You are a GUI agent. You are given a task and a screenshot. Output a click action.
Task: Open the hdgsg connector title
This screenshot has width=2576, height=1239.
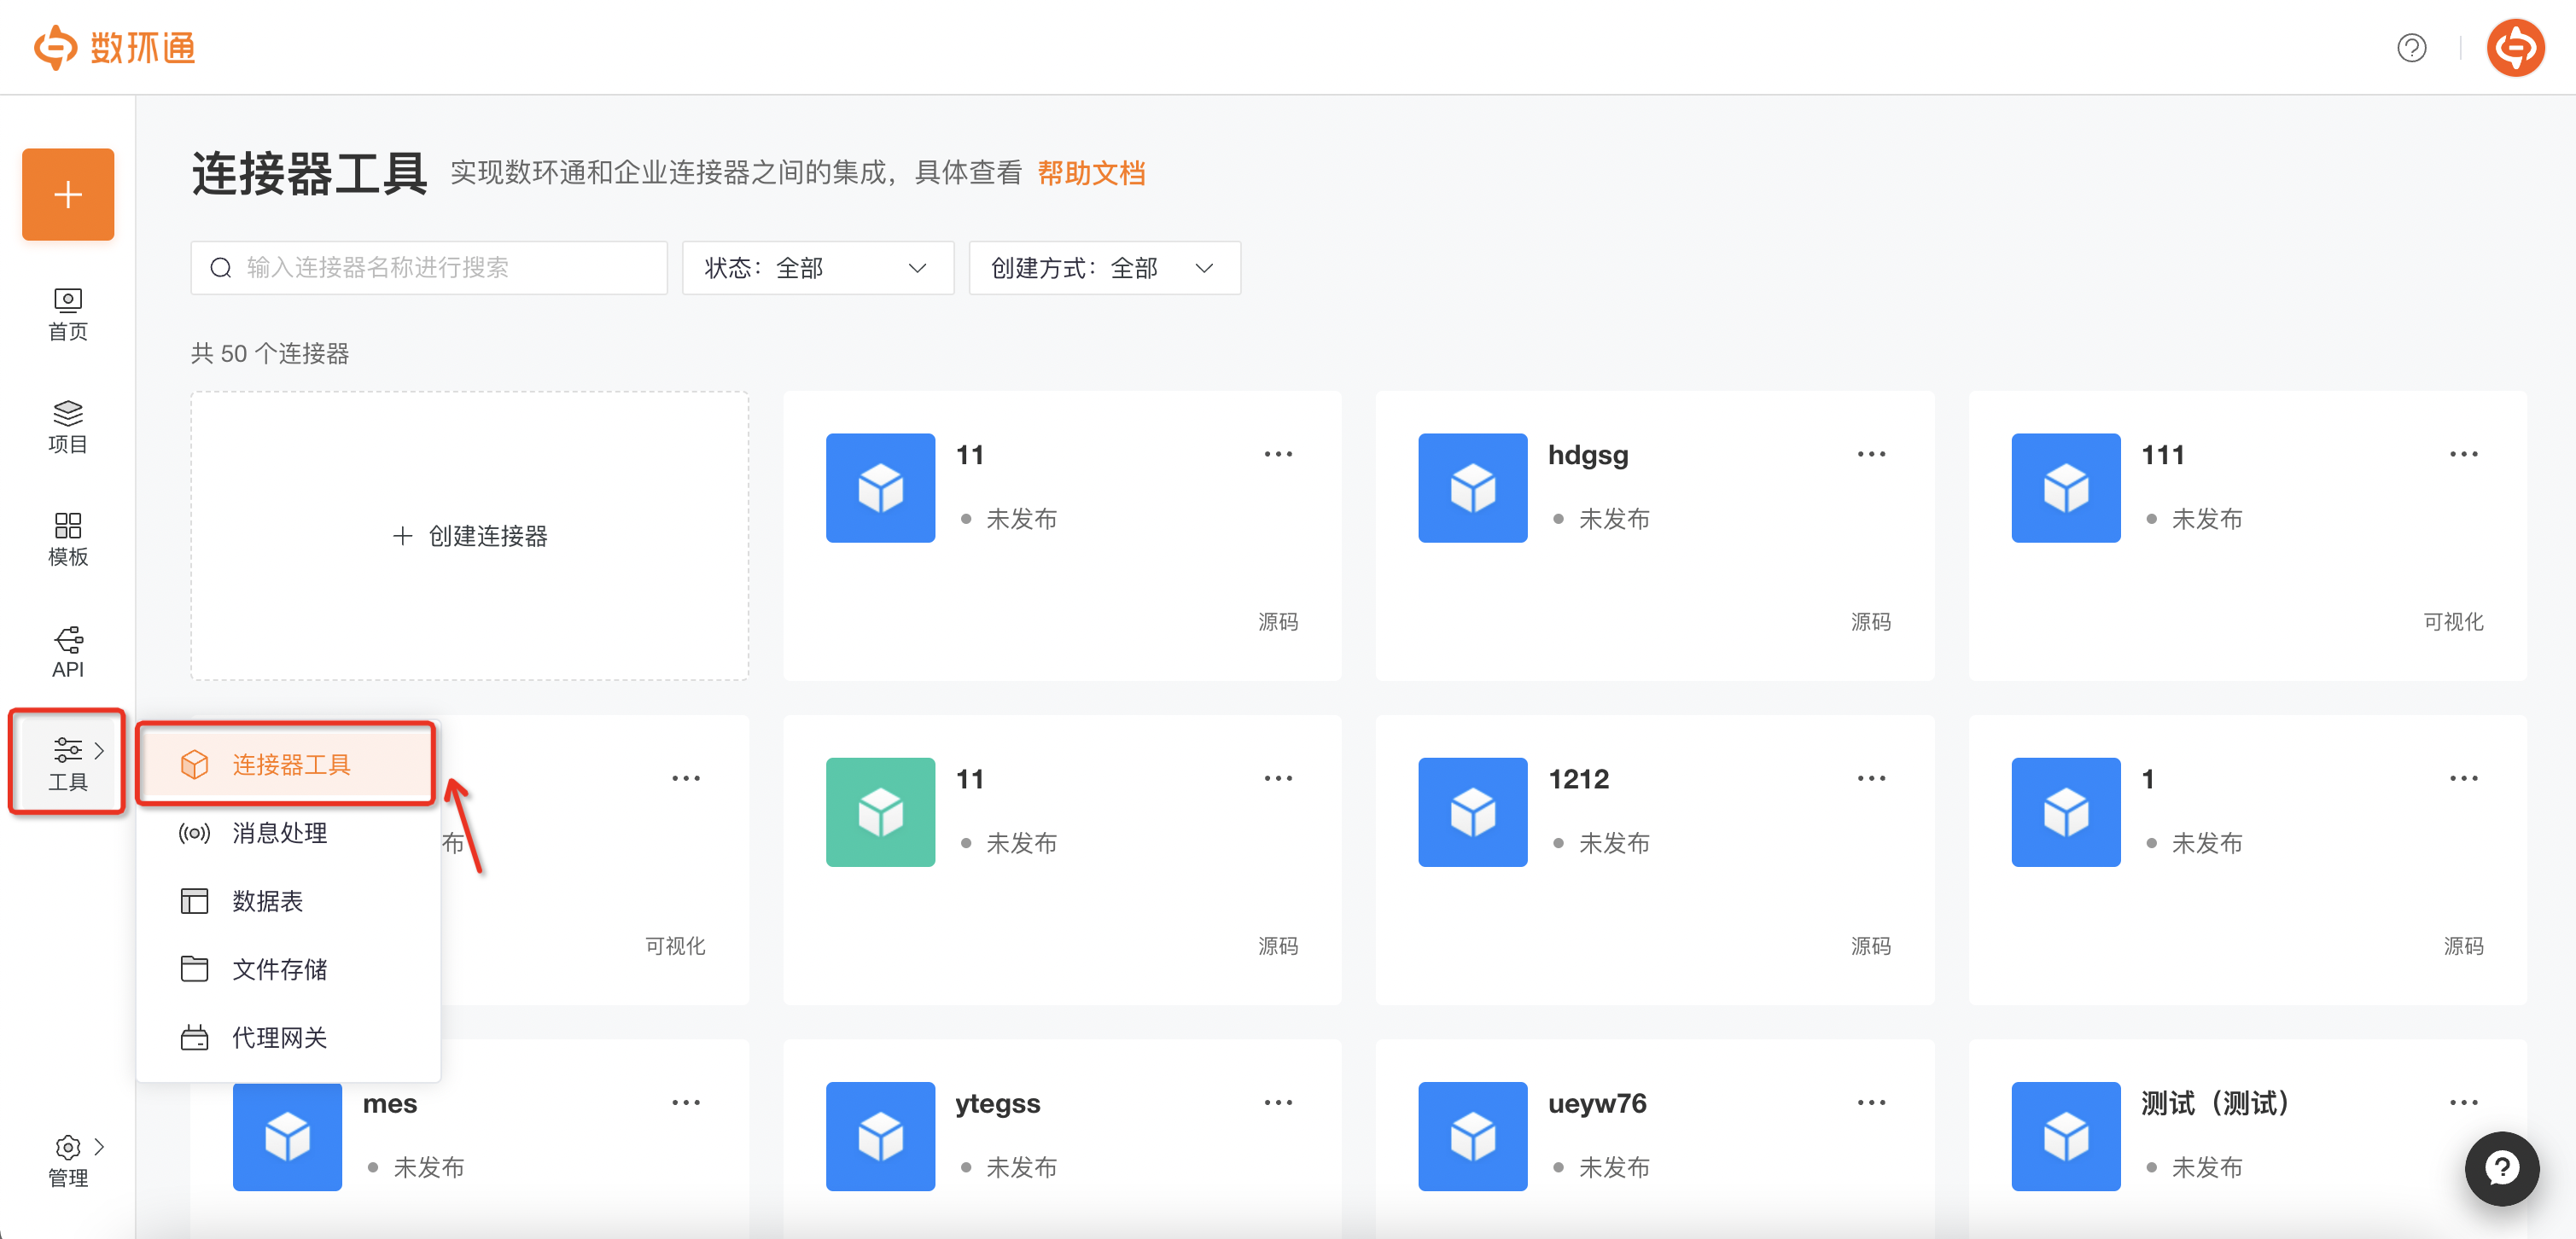[x=1588, y=456]
